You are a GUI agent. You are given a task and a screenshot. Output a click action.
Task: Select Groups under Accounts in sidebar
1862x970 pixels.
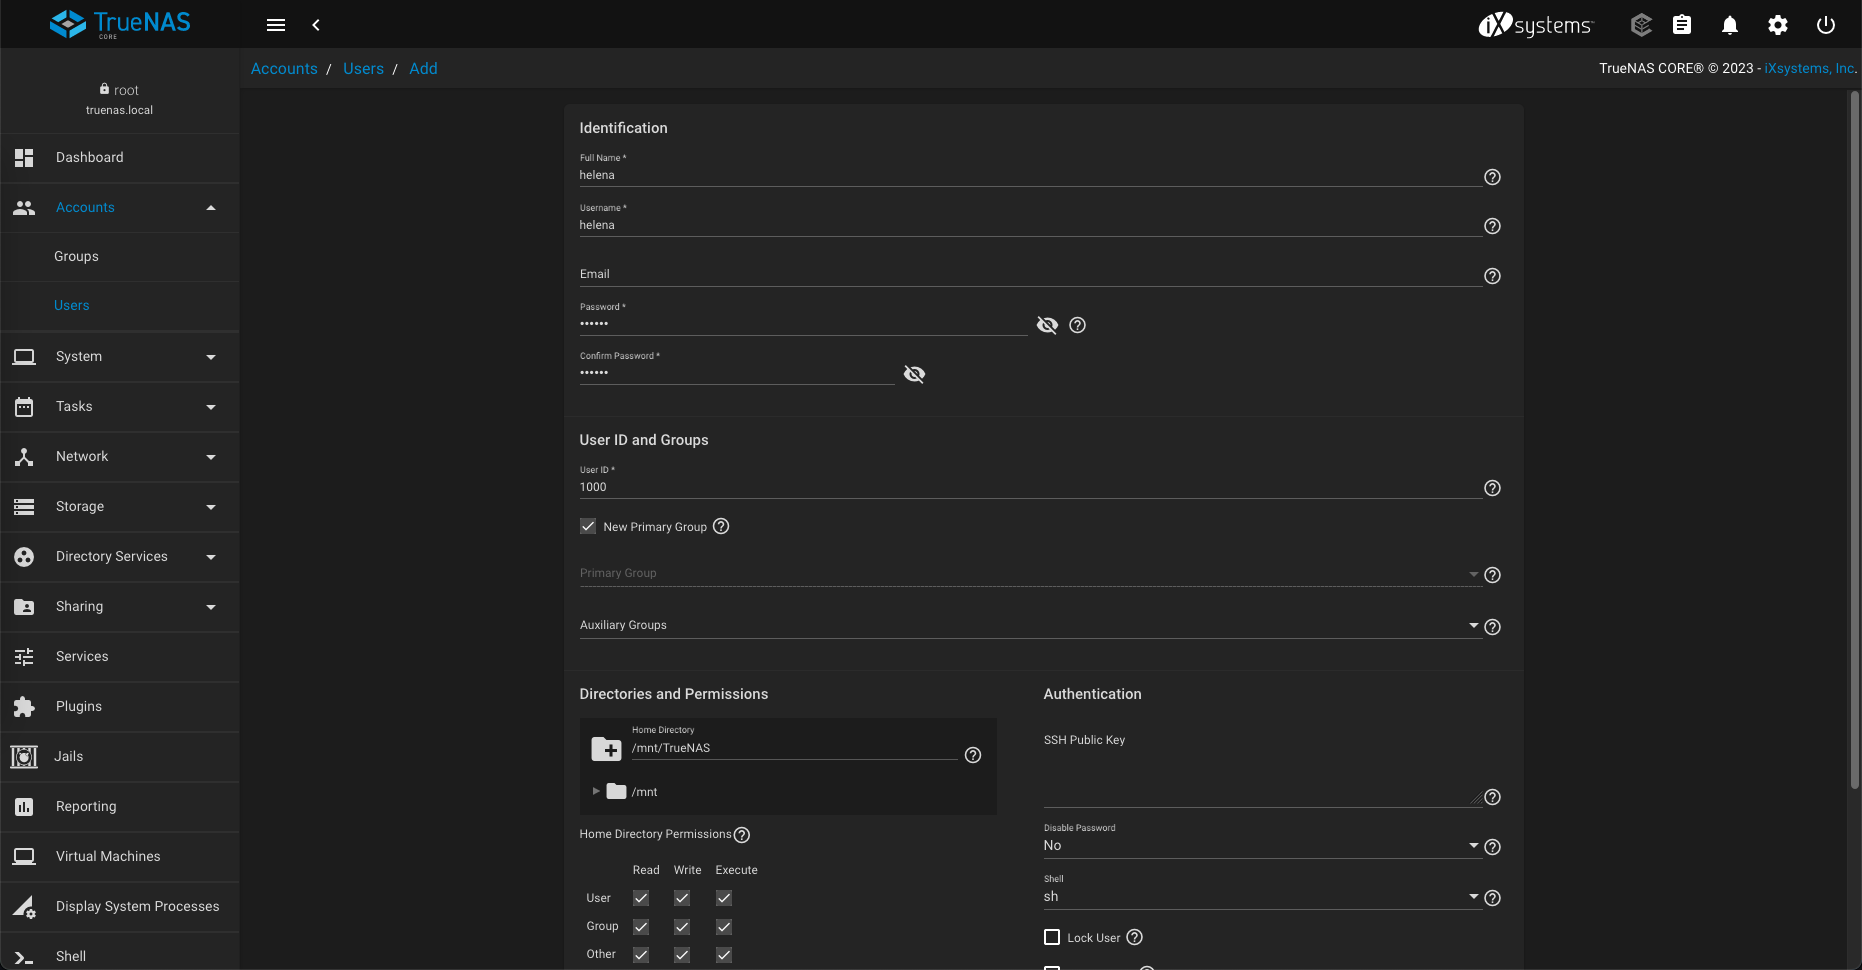pyautogui.click(x=76, y=257)
